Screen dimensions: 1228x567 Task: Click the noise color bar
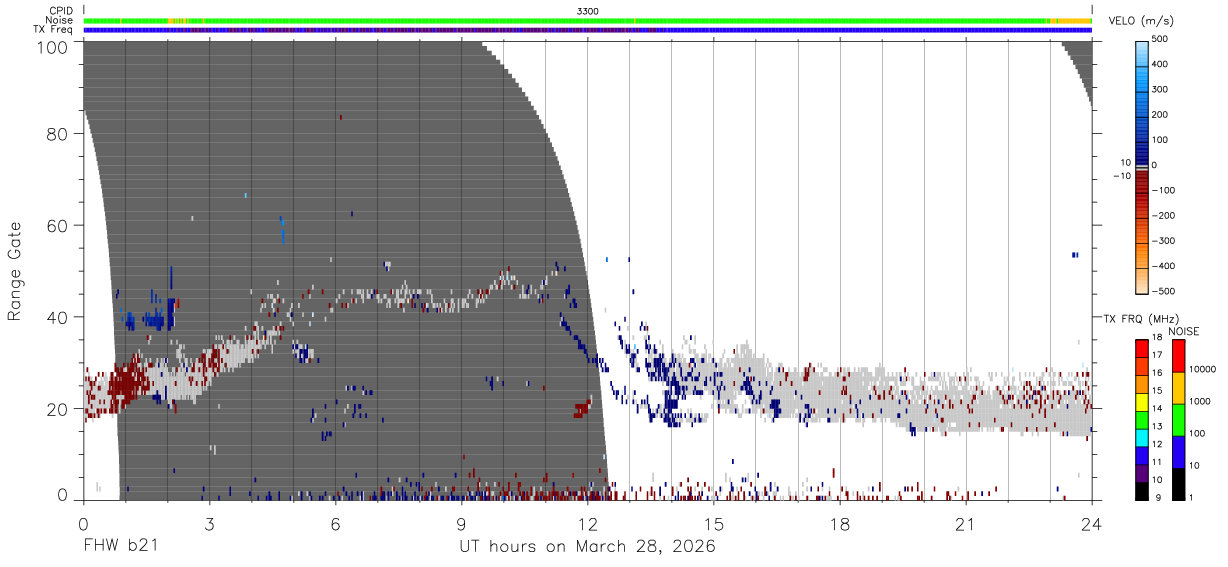click(x=1180, y=419)
